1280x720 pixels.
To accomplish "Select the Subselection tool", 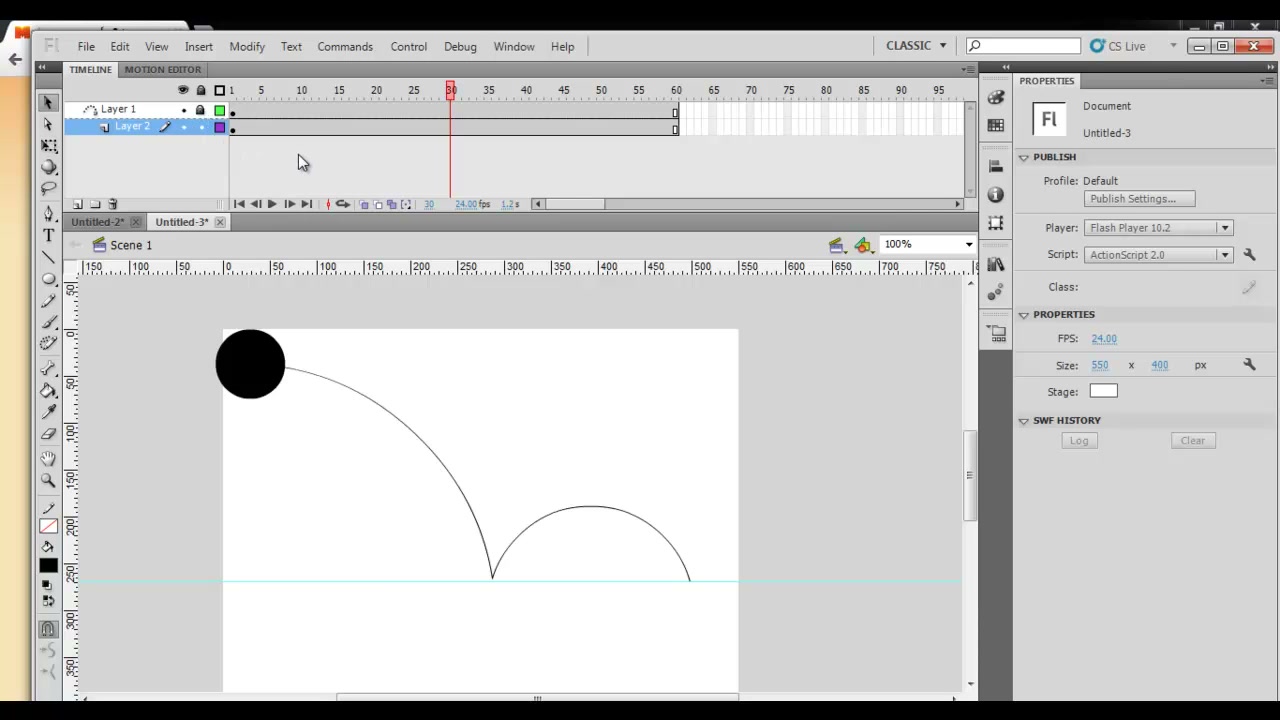I will tap(48, 124).
